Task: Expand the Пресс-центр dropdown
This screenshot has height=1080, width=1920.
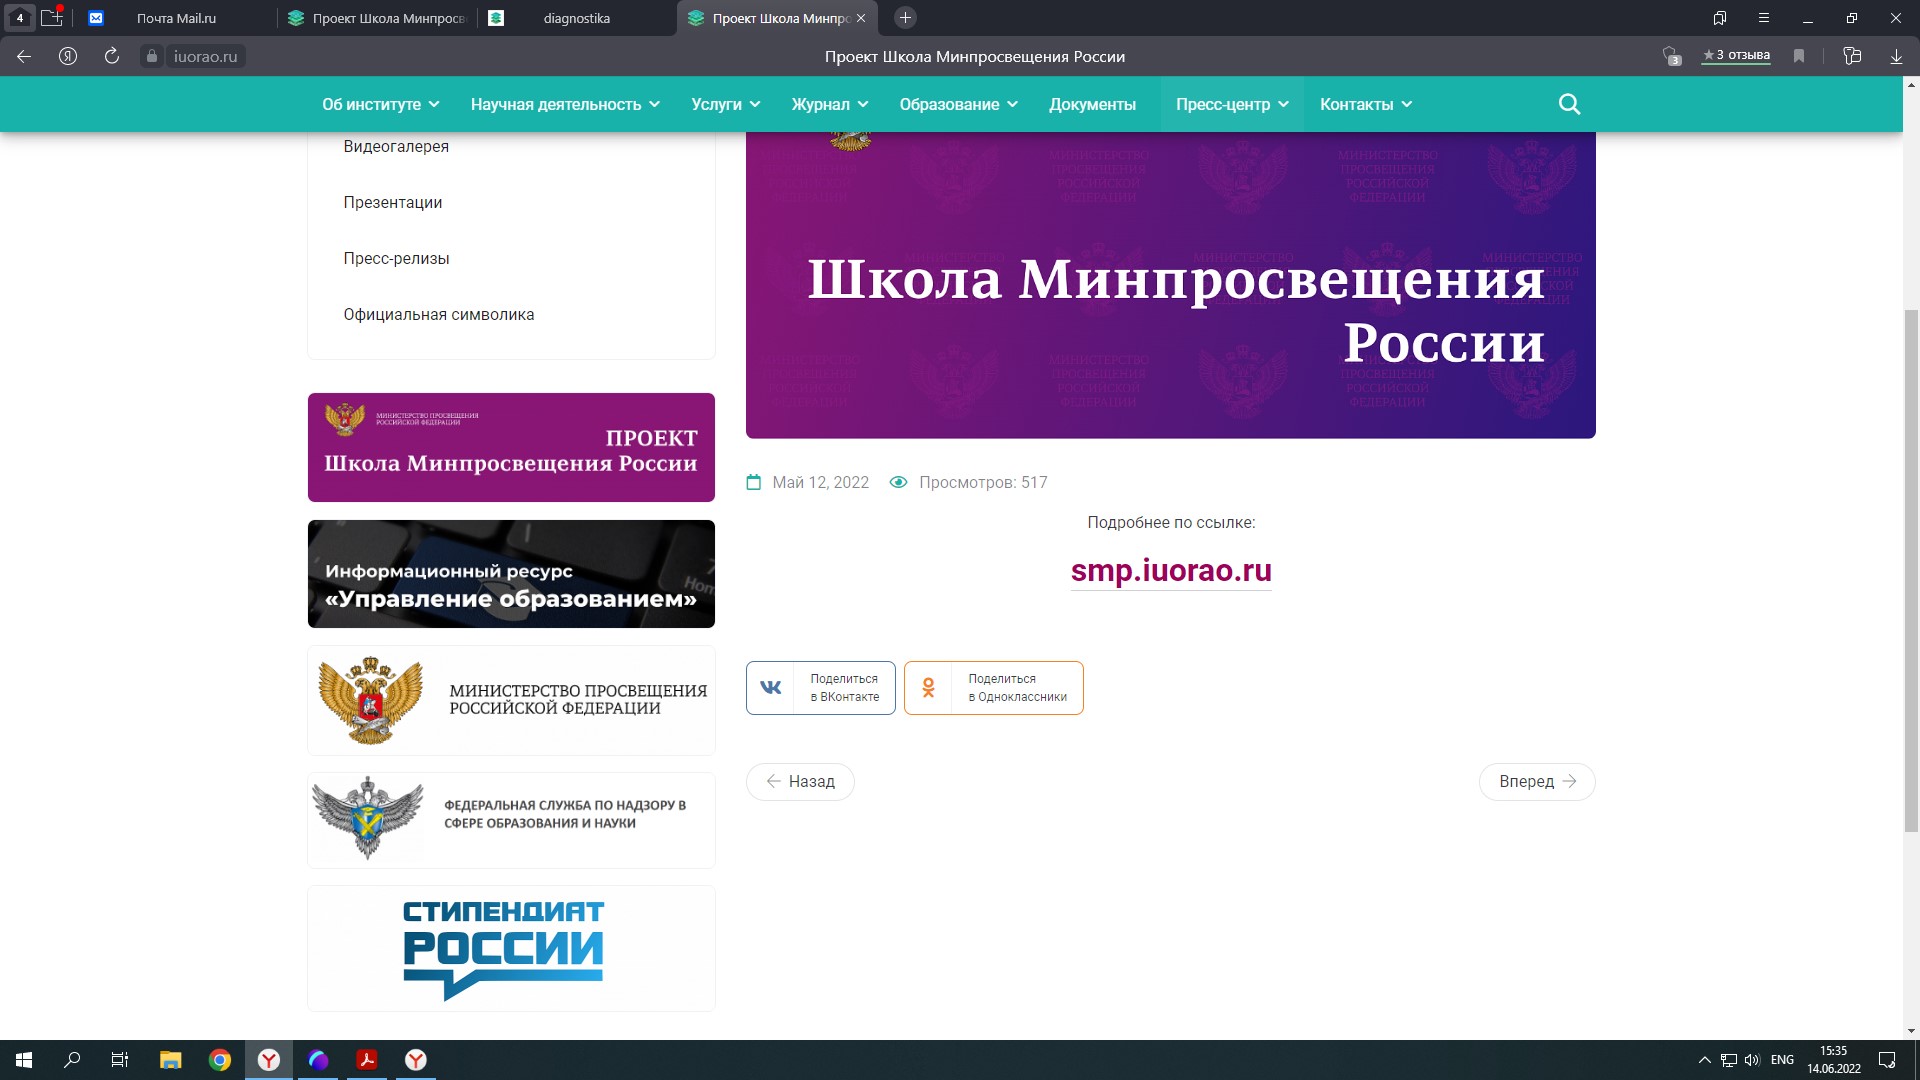Action: pyautogui.click(x=1232, y=104)
